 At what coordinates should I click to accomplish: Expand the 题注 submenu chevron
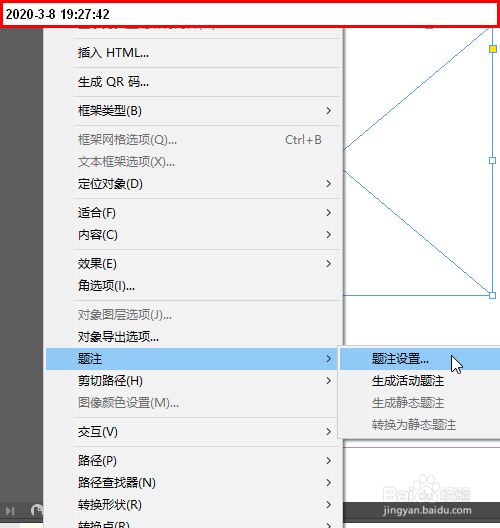[x=329, y=359]
